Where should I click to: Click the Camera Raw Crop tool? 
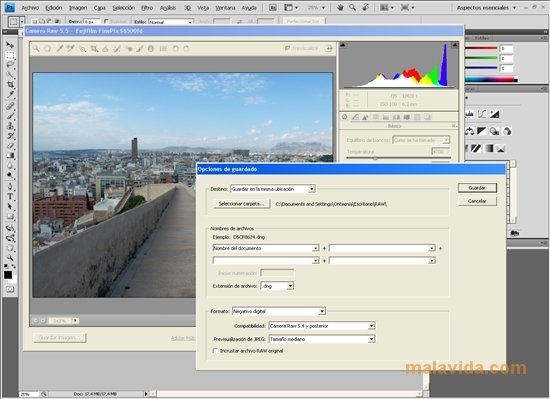tap(94, 49)
